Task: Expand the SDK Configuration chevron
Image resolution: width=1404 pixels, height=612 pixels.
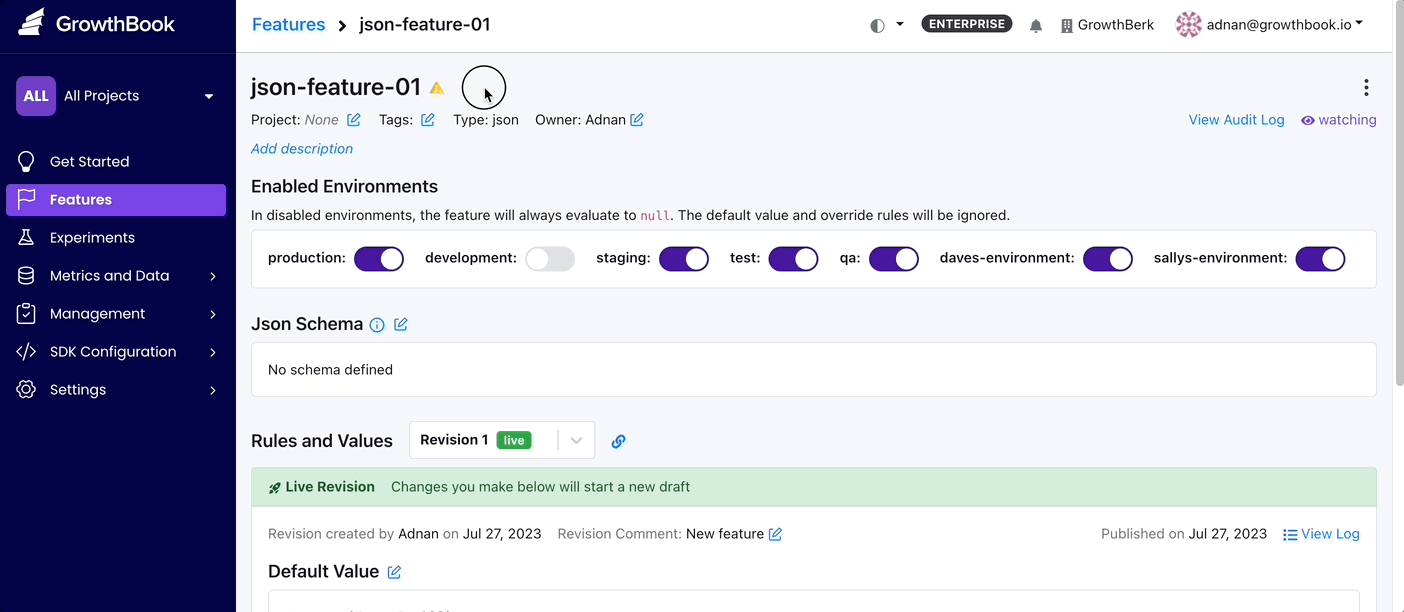Action: (x=213, y=352)
